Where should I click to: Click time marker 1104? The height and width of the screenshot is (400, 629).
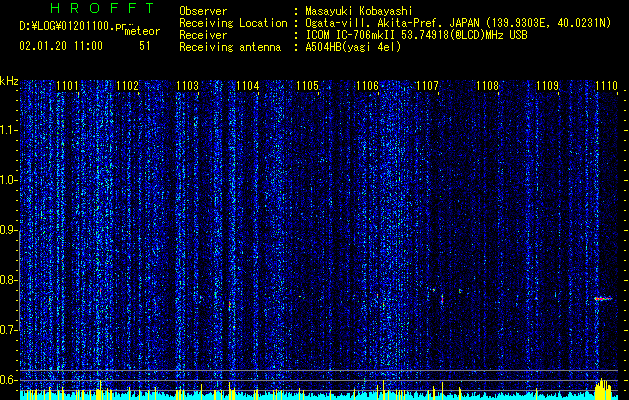(248, 86)
